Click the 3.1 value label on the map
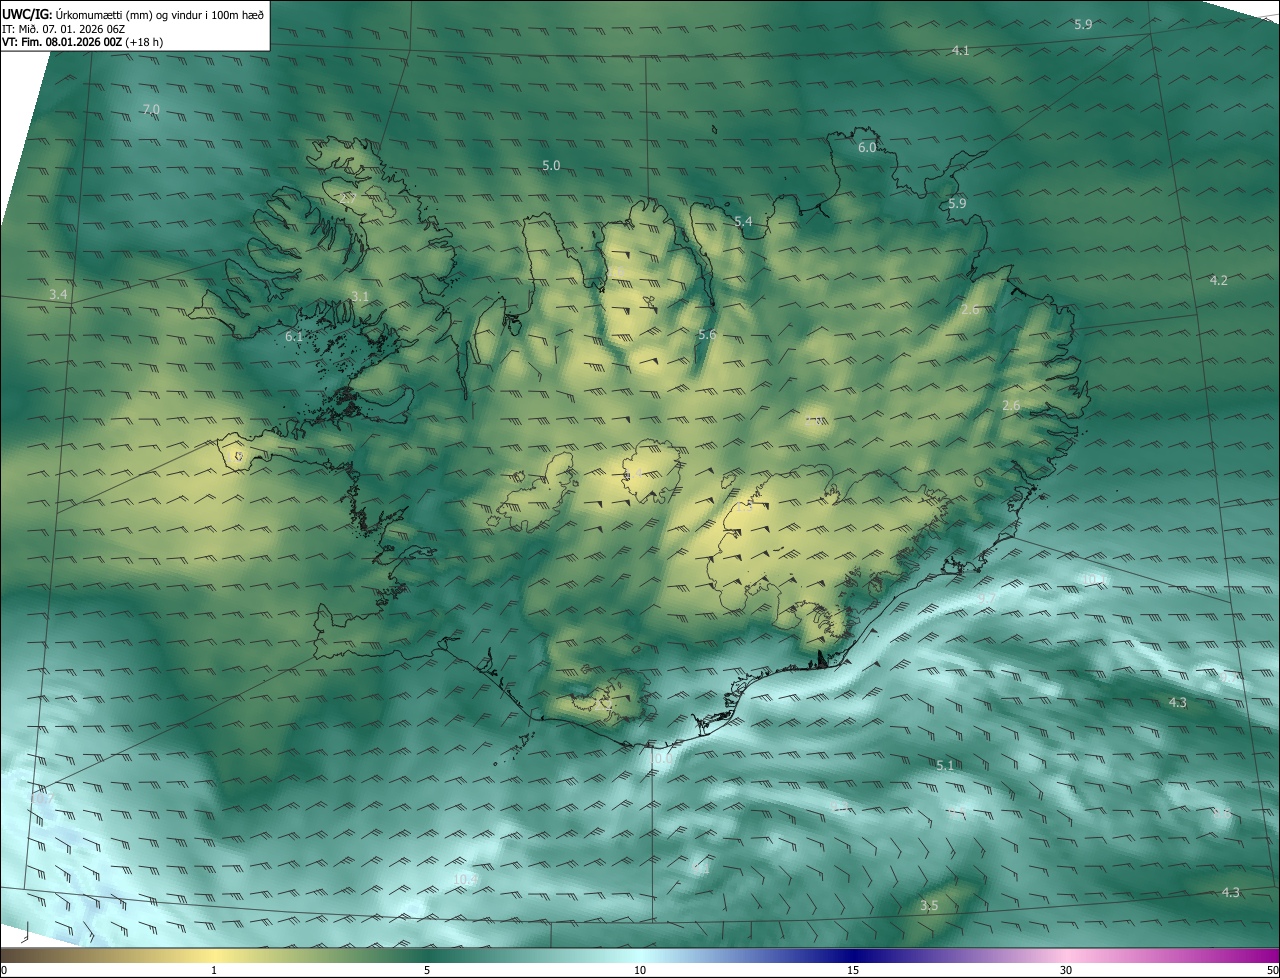1280x978 pixels. point(360,296)
